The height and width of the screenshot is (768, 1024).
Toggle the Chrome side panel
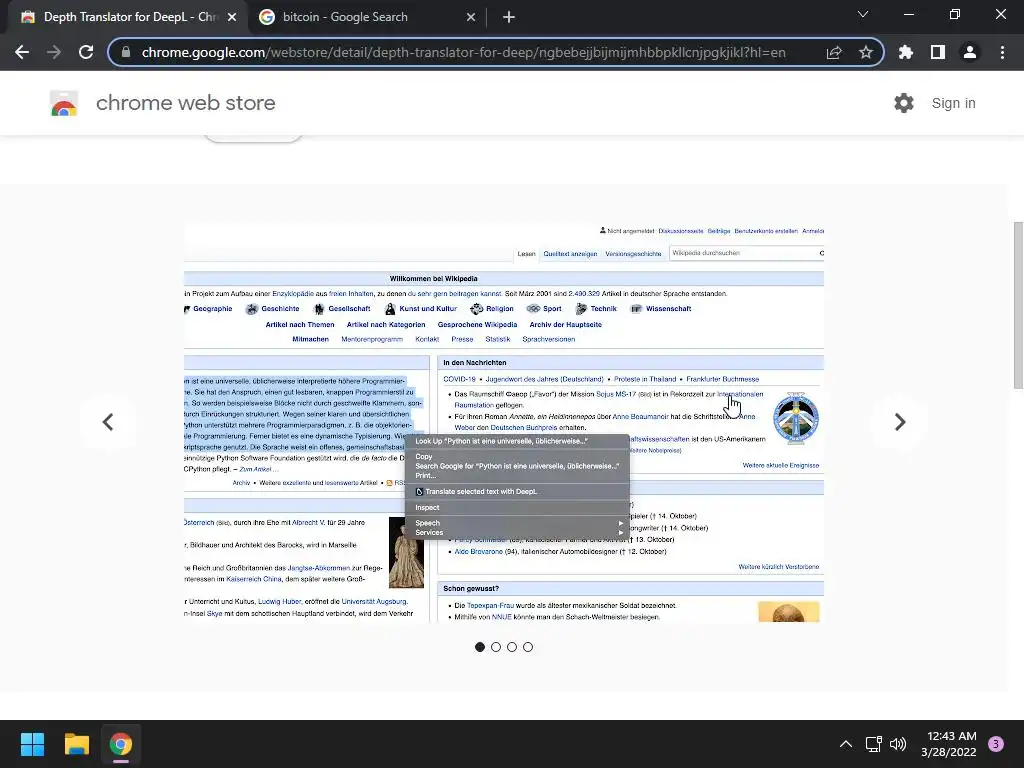coord(938,52)
